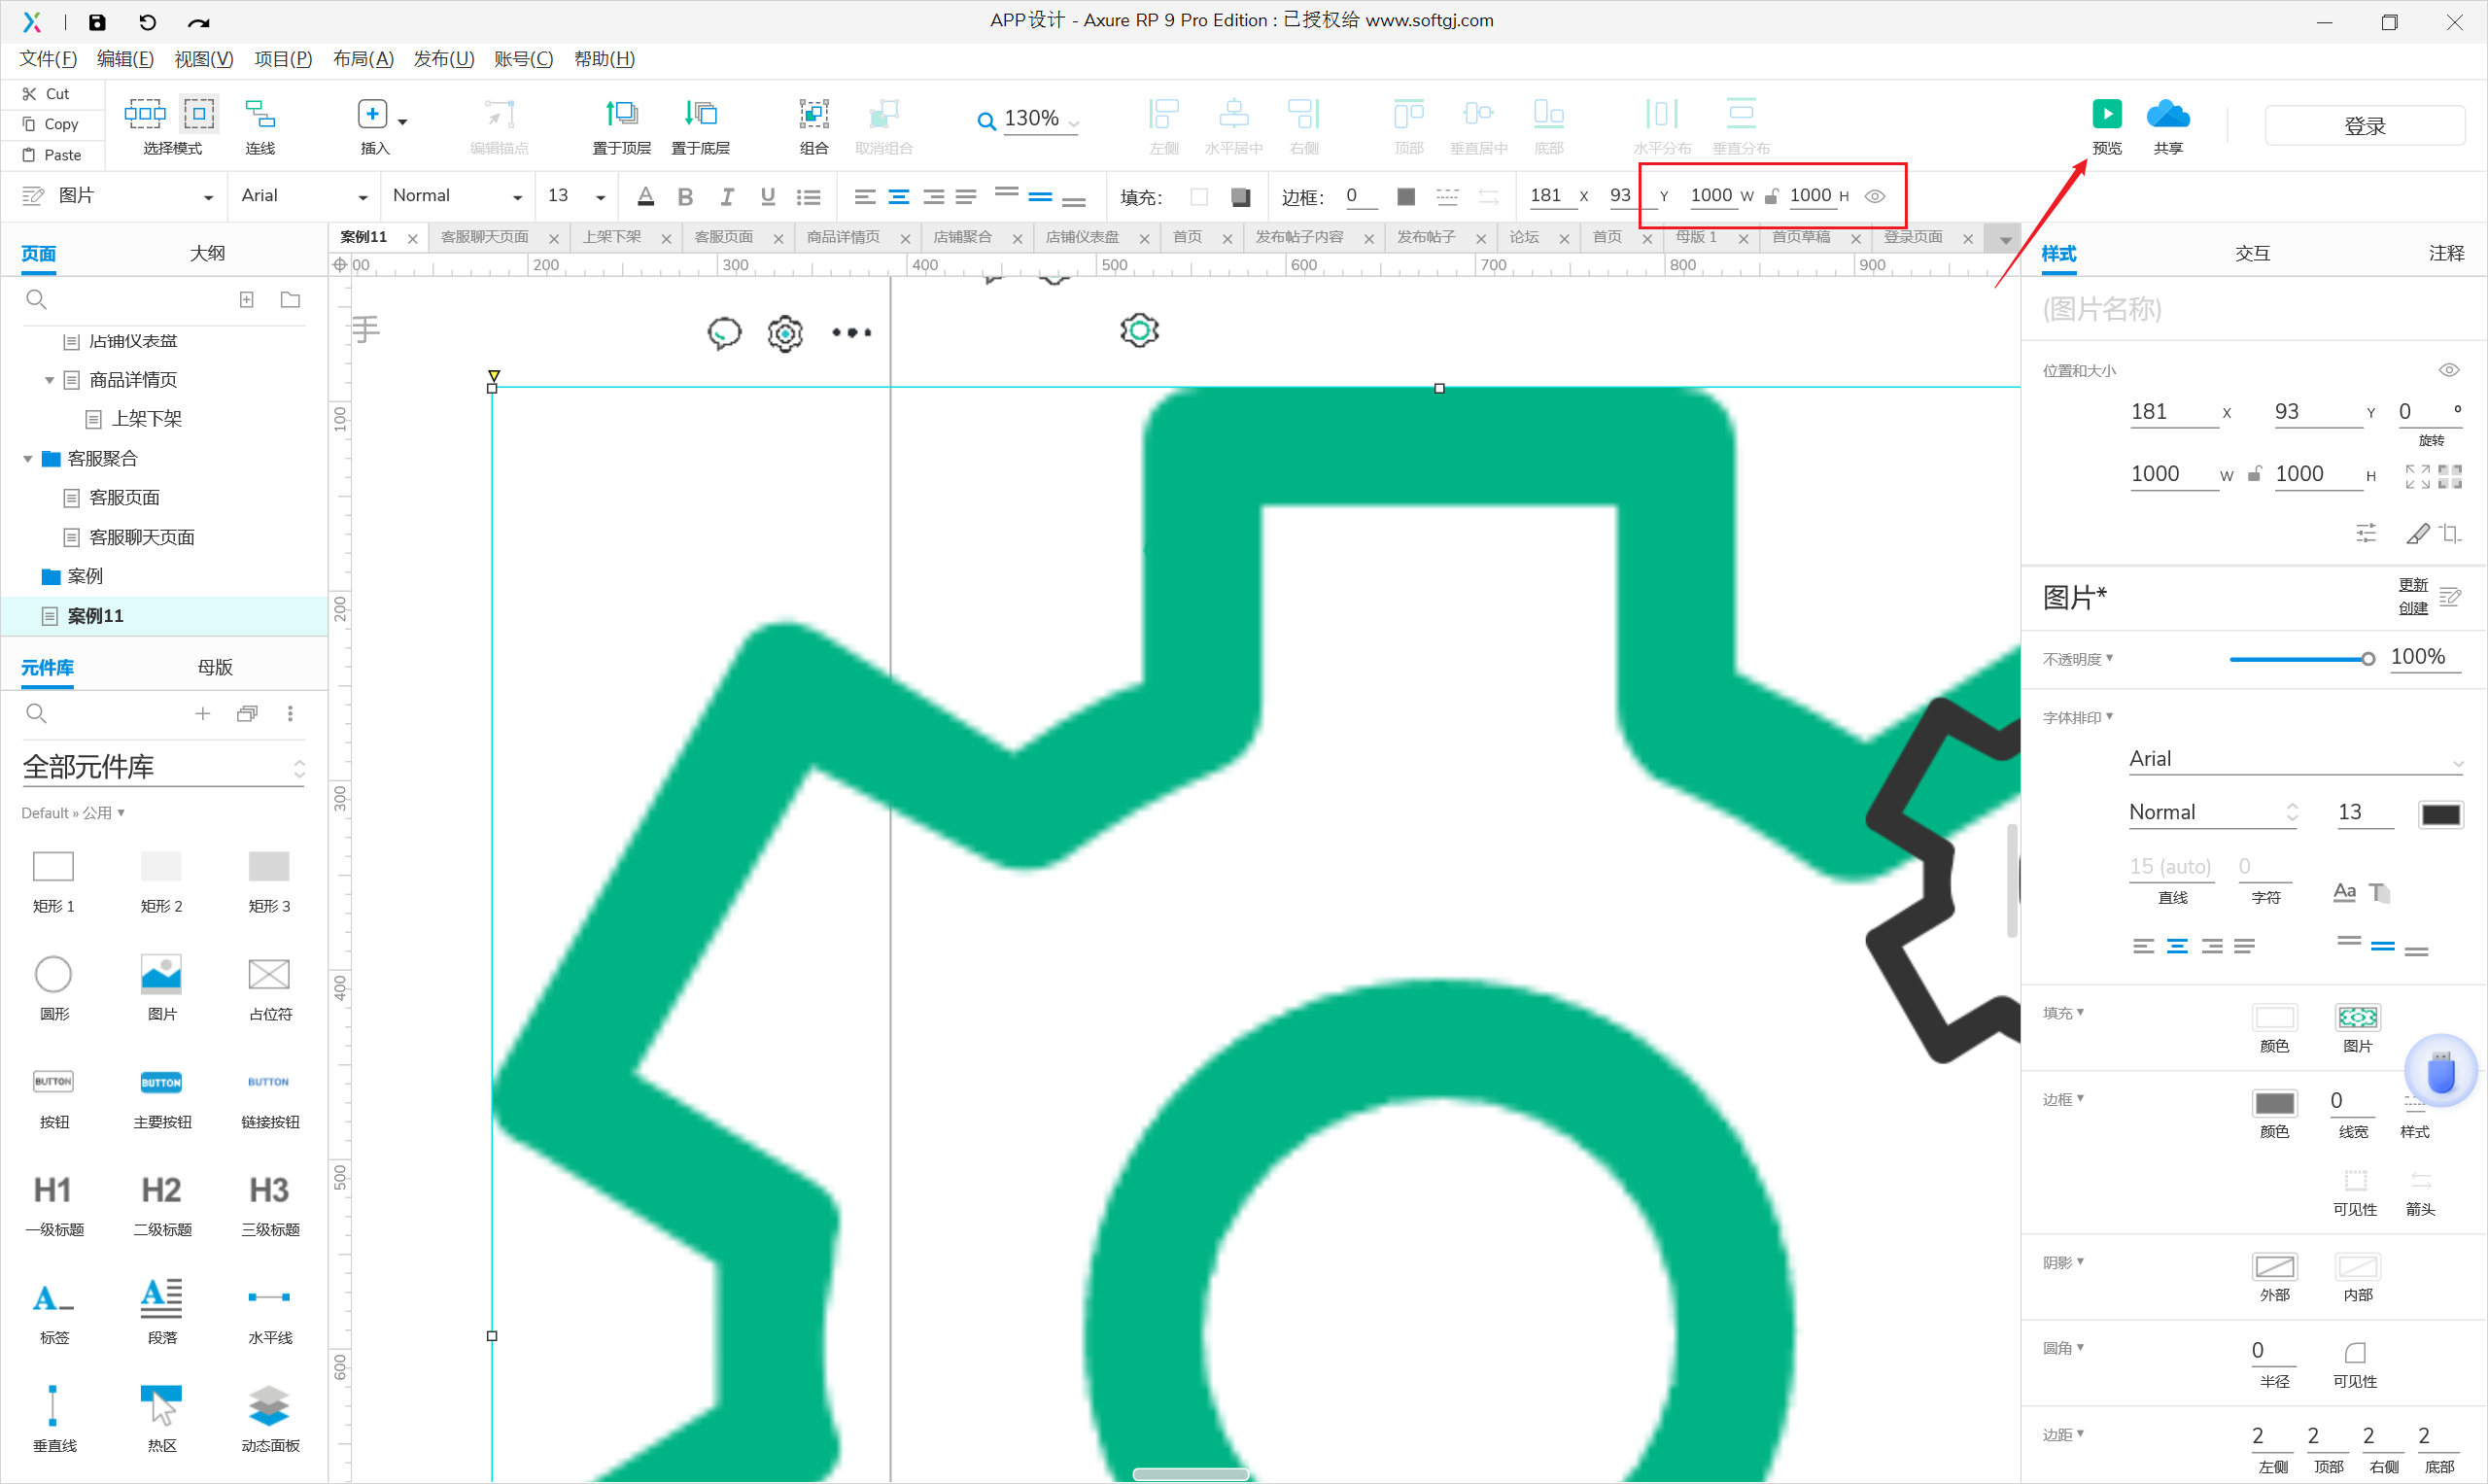This screenshot has width=2488, height=1484.
Task: Toggle aspect ratio lock in Style panel
Action: pos(2254,475)
